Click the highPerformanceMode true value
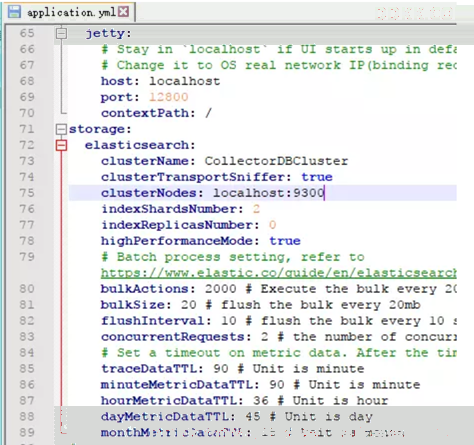Image resolution: width=474 pixels, height=445 pixels. pyautogui.click(x=285, y=241)
